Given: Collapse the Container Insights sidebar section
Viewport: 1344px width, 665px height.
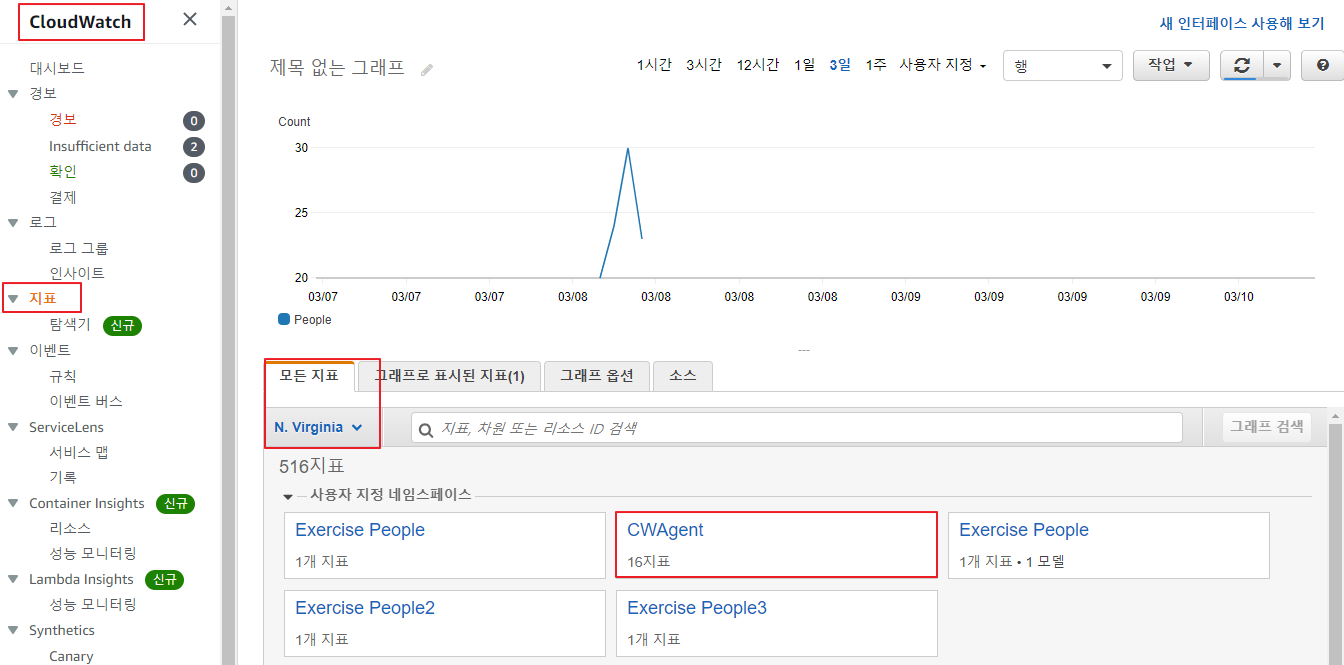Looking at the screenshot, I should pos(13,503).
